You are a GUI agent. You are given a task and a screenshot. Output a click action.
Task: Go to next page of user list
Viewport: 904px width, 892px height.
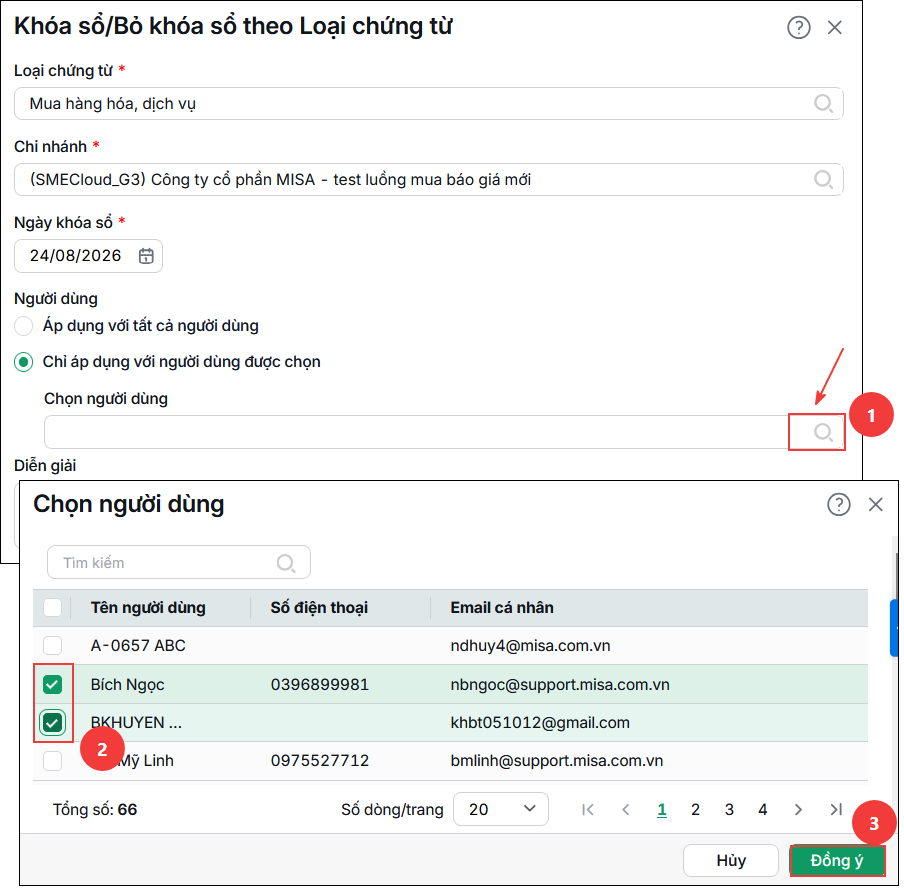click(798, 810)
